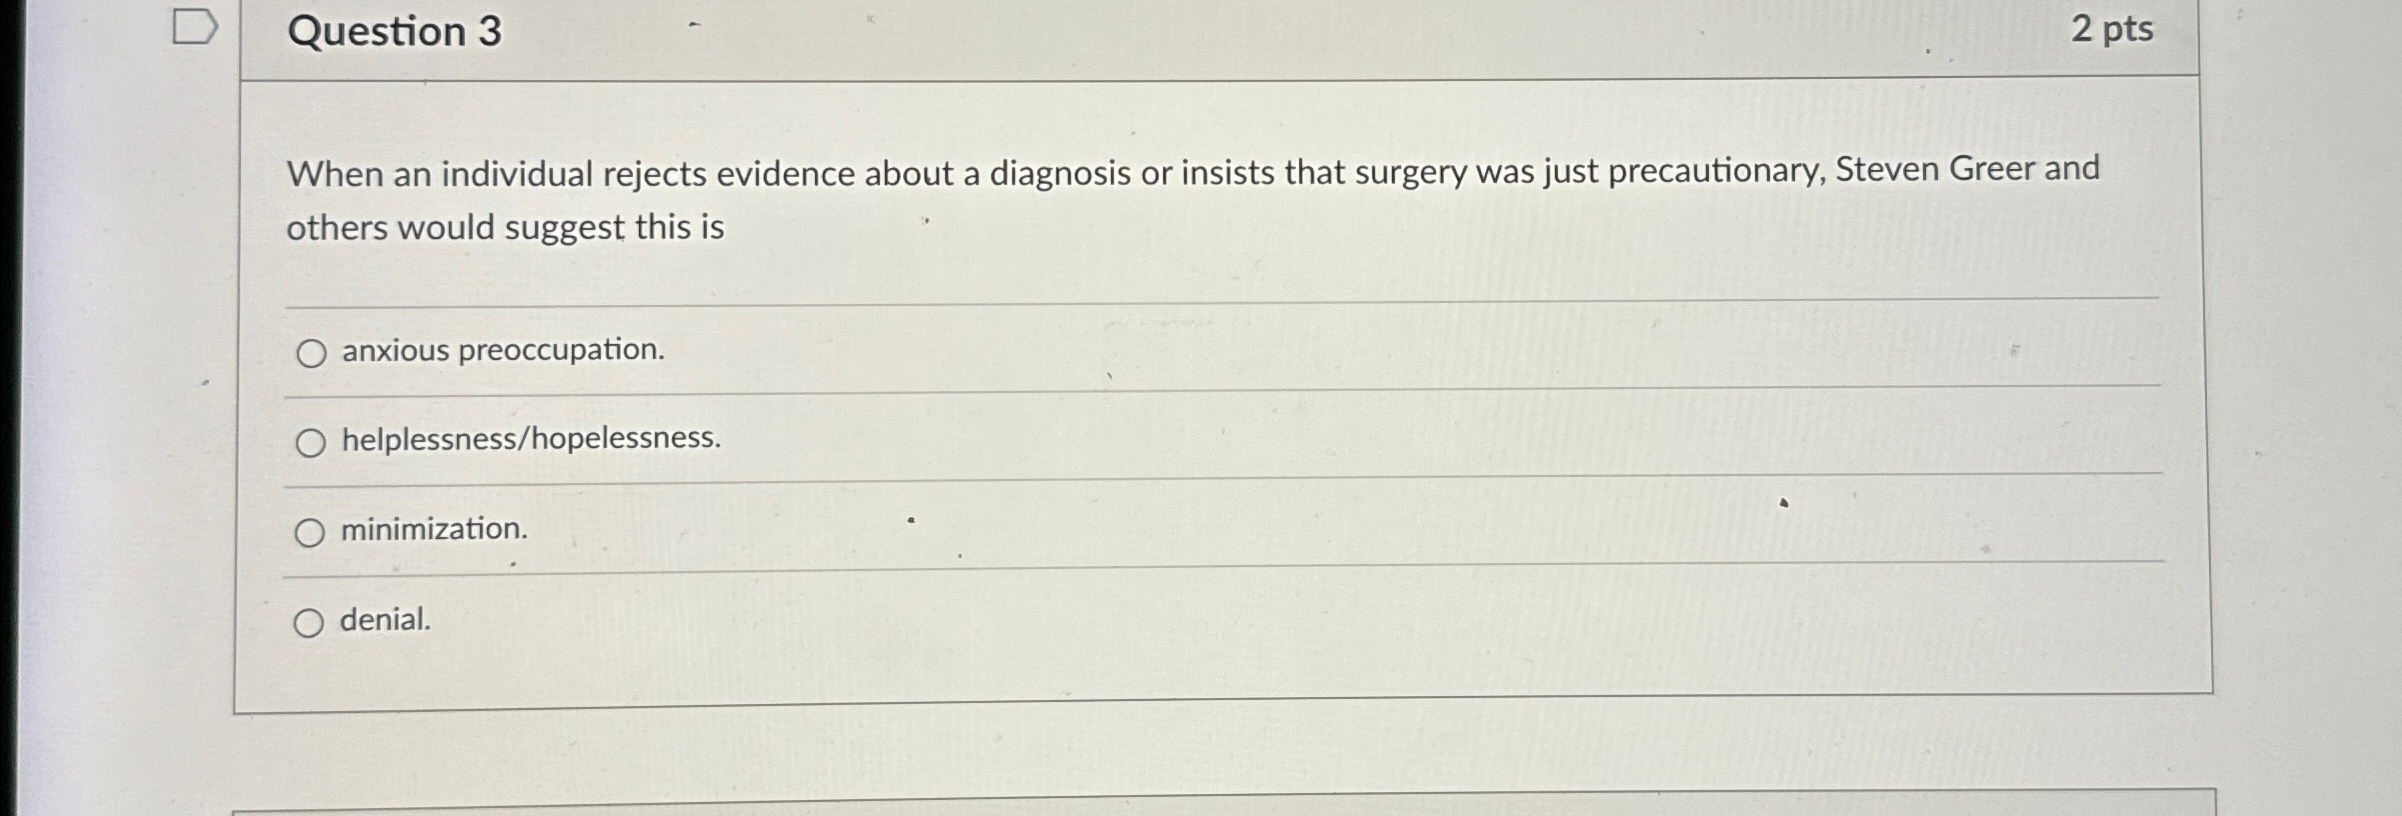Select the radio button for anxious preoccupation

(x=311, y=351)
